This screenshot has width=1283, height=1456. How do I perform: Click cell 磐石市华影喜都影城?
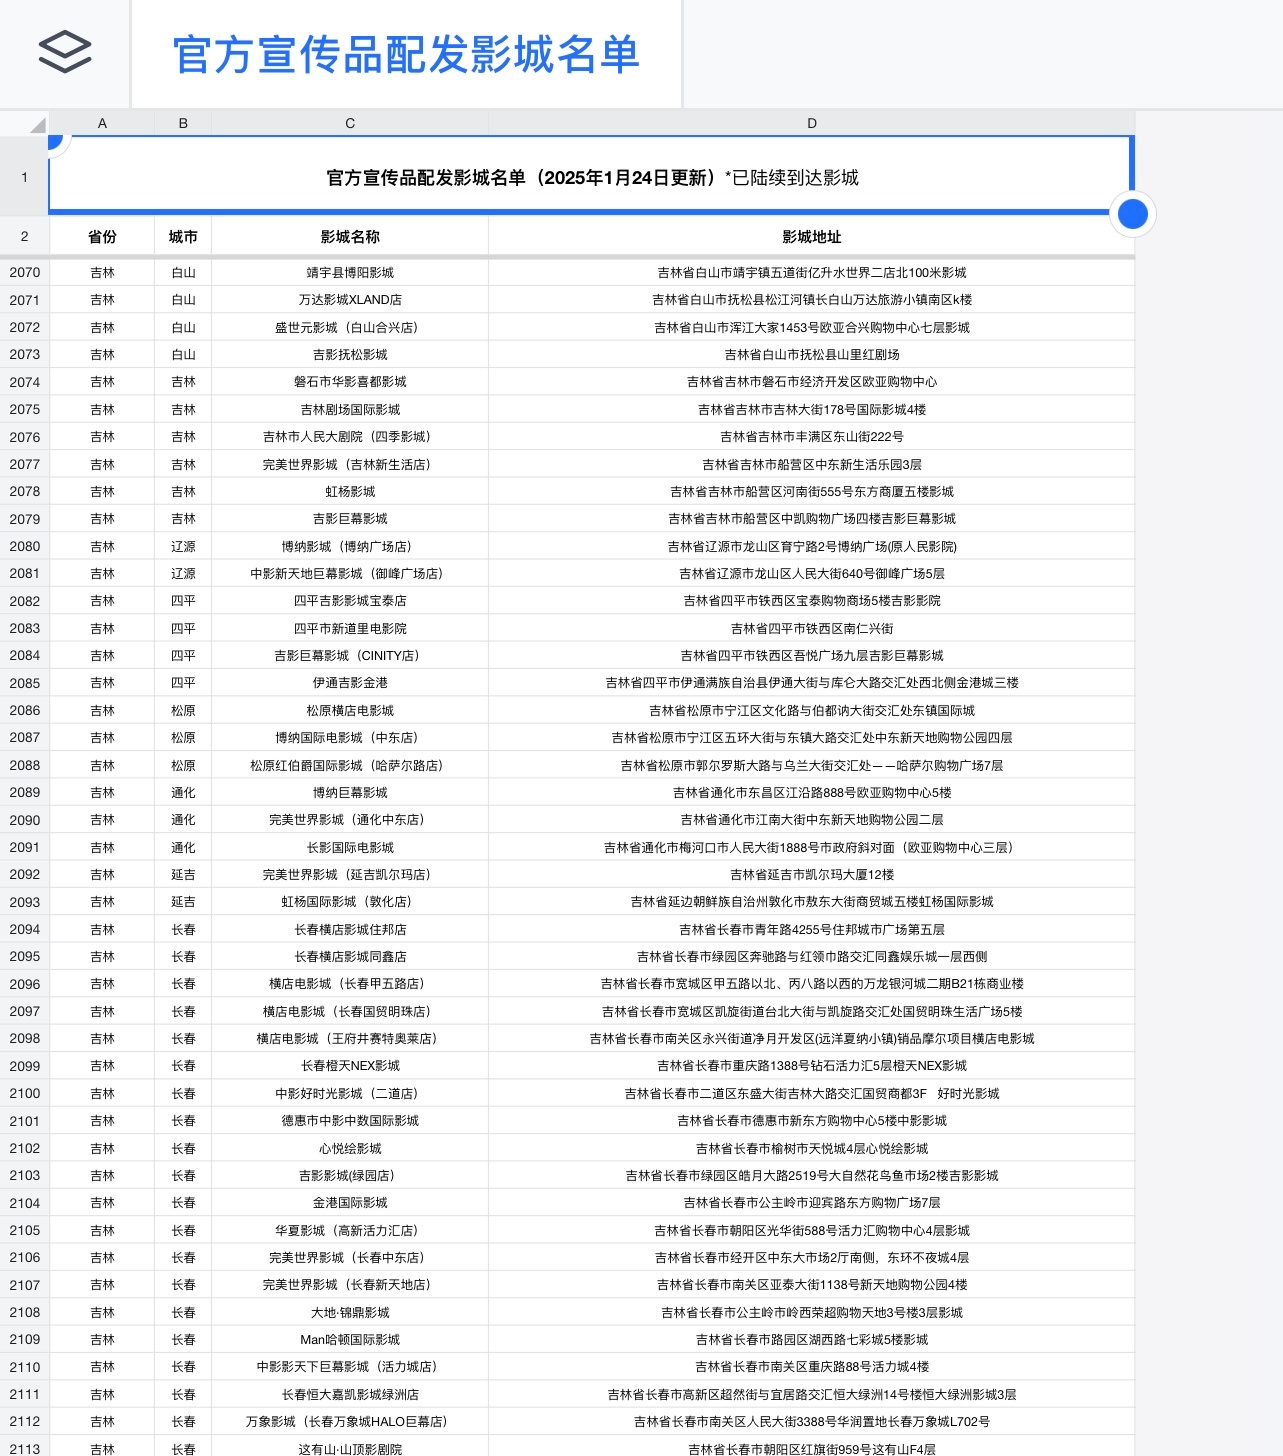click(350, 382)
